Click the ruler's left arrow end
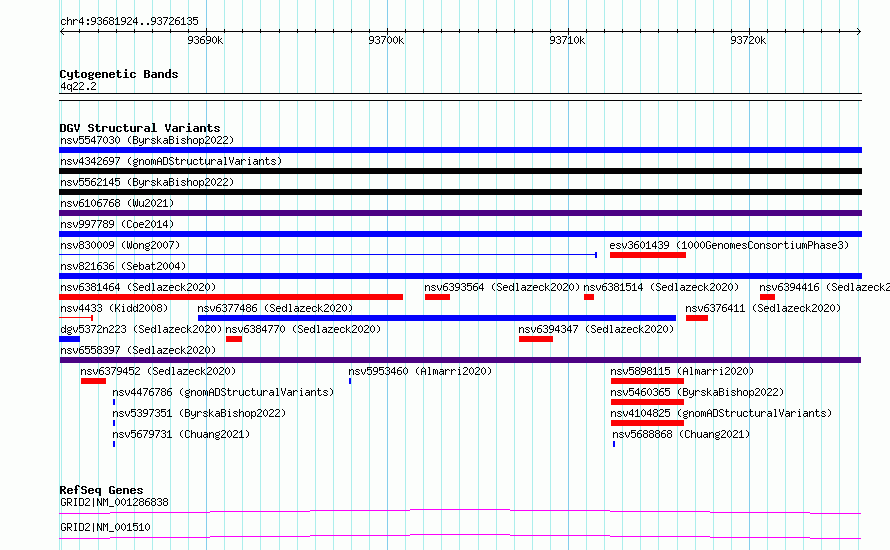Screen dimensions: 890x550 point(62,31)
